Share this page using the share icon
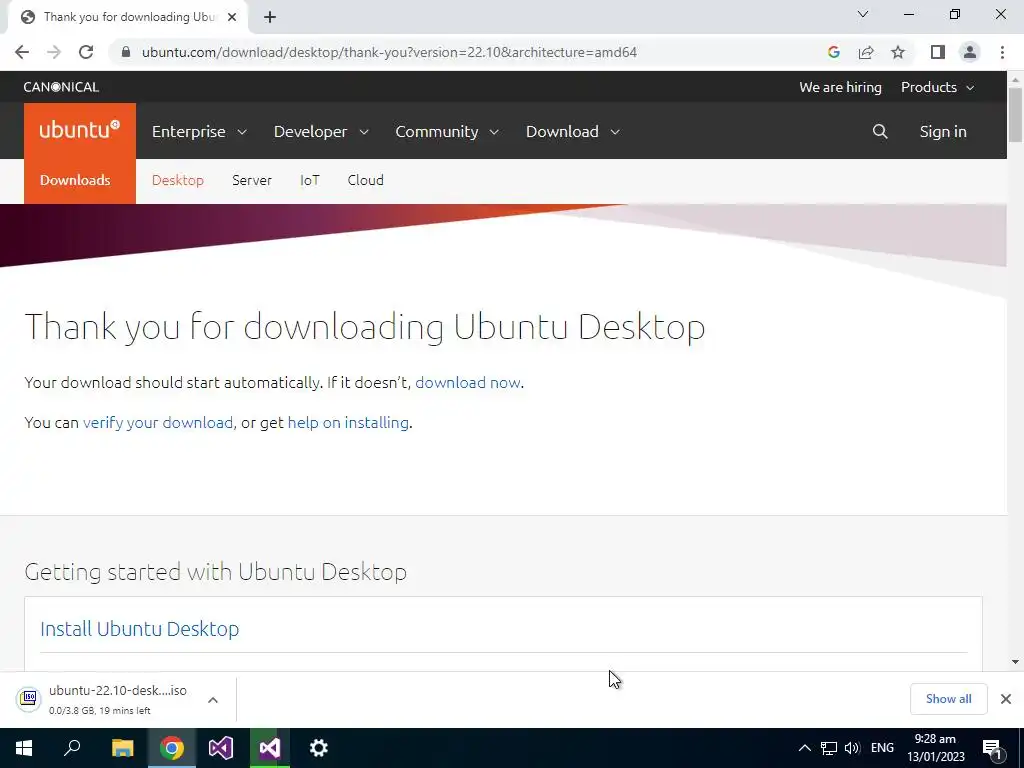The height and width of the screenshot is (768, 1024). click(x=866, y=52)
